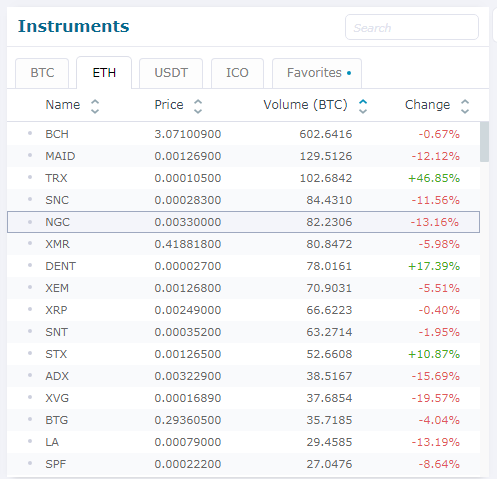Toggle favorite dot for XMR
The image size is (497, 479).
coord(30,243)
